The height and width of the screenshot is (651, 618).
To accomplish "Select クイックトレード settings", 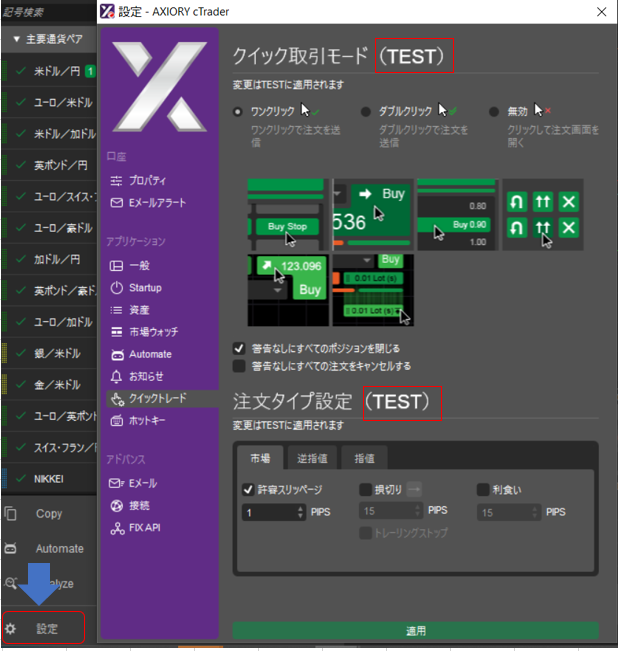I will pyautogui.click(x=162, y=399).
